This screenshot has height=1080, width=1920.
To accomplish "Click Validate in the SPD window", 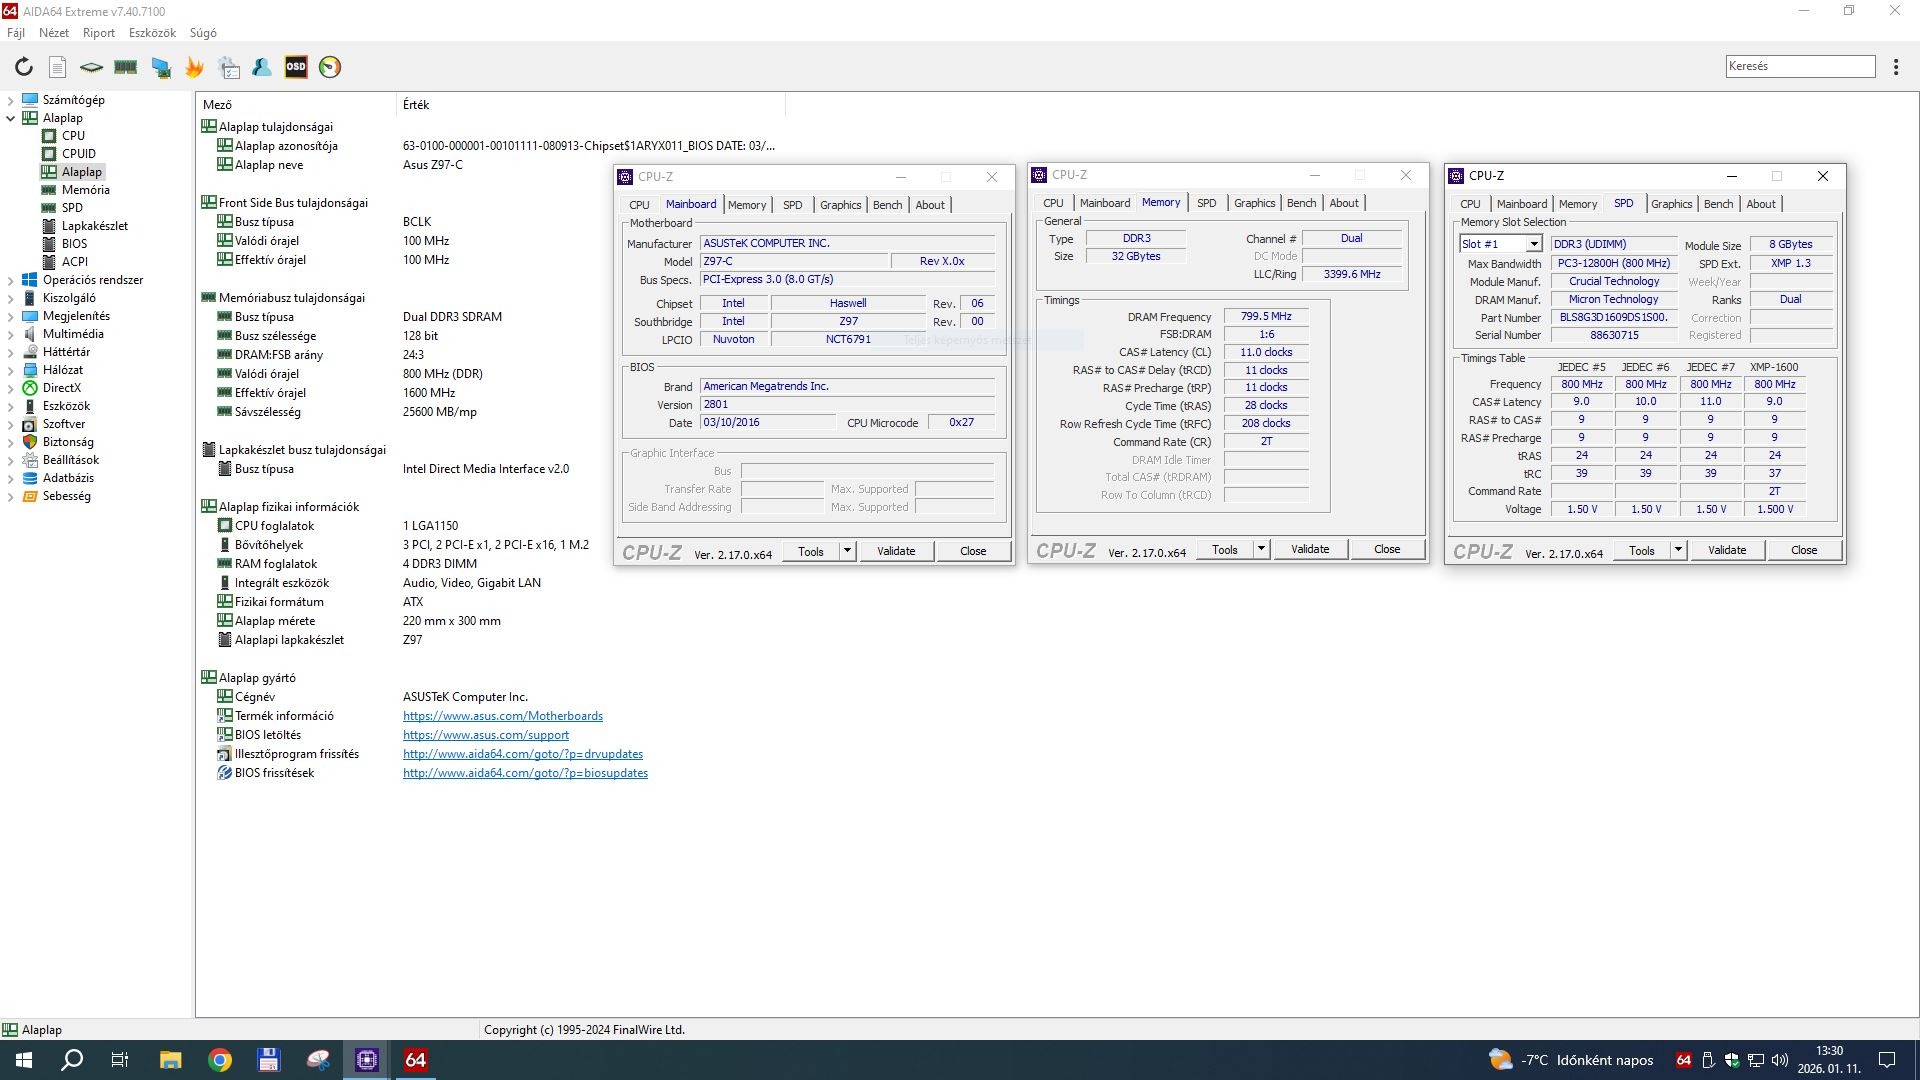I will 1727,551.
